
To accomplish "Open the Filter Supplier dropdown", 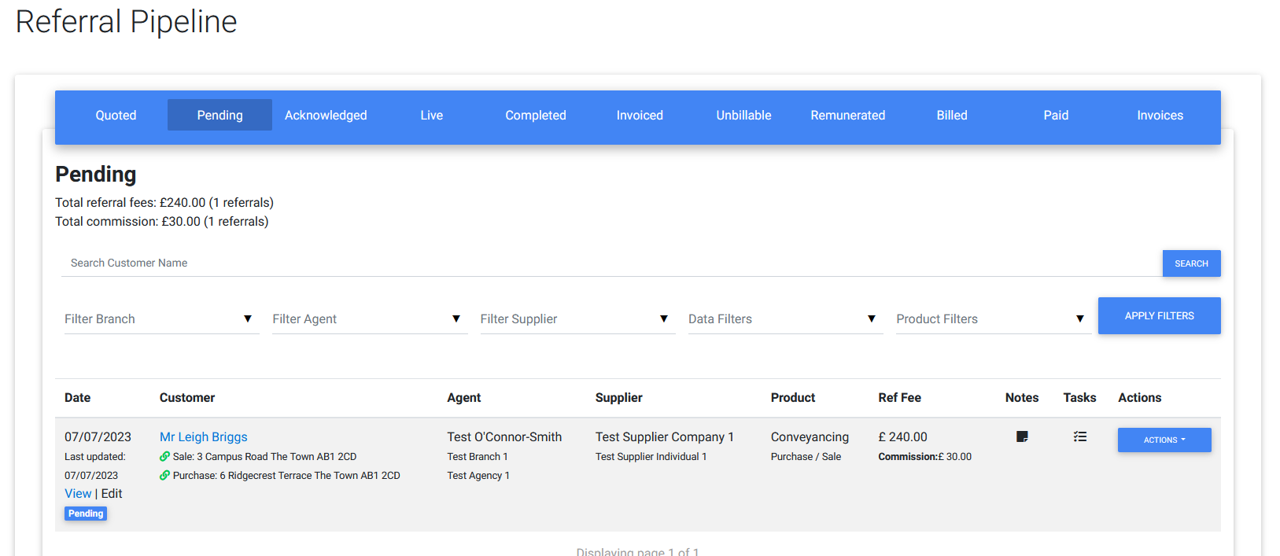I will (x=576, y=319).
